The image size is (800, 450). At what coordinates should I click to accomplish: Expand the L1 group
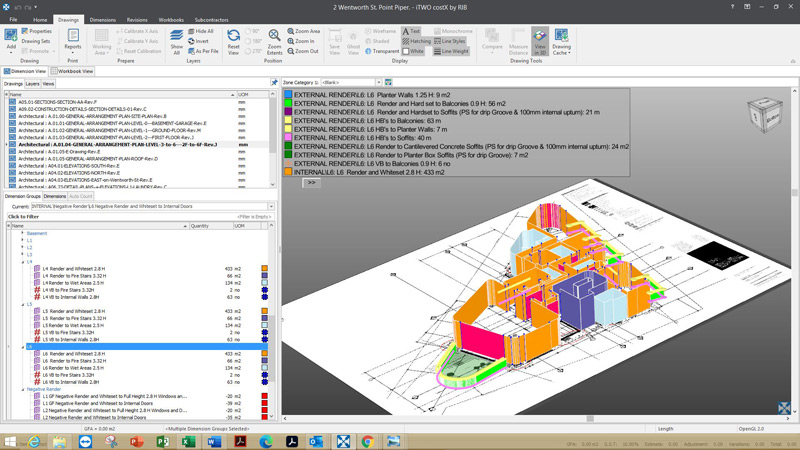(22, 240)
